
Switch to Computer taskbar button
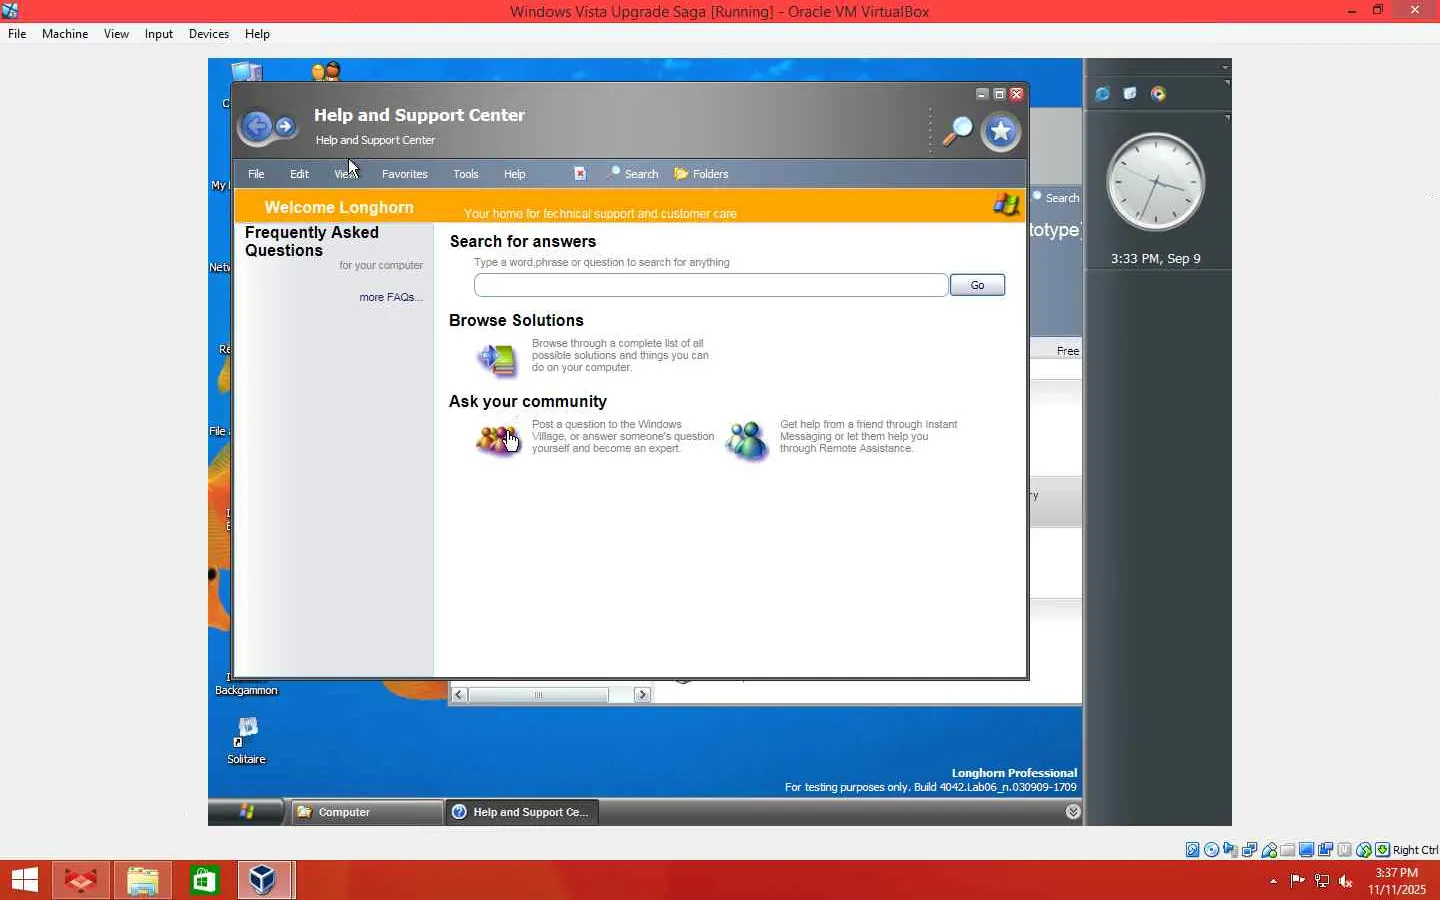tap(366, 812)
